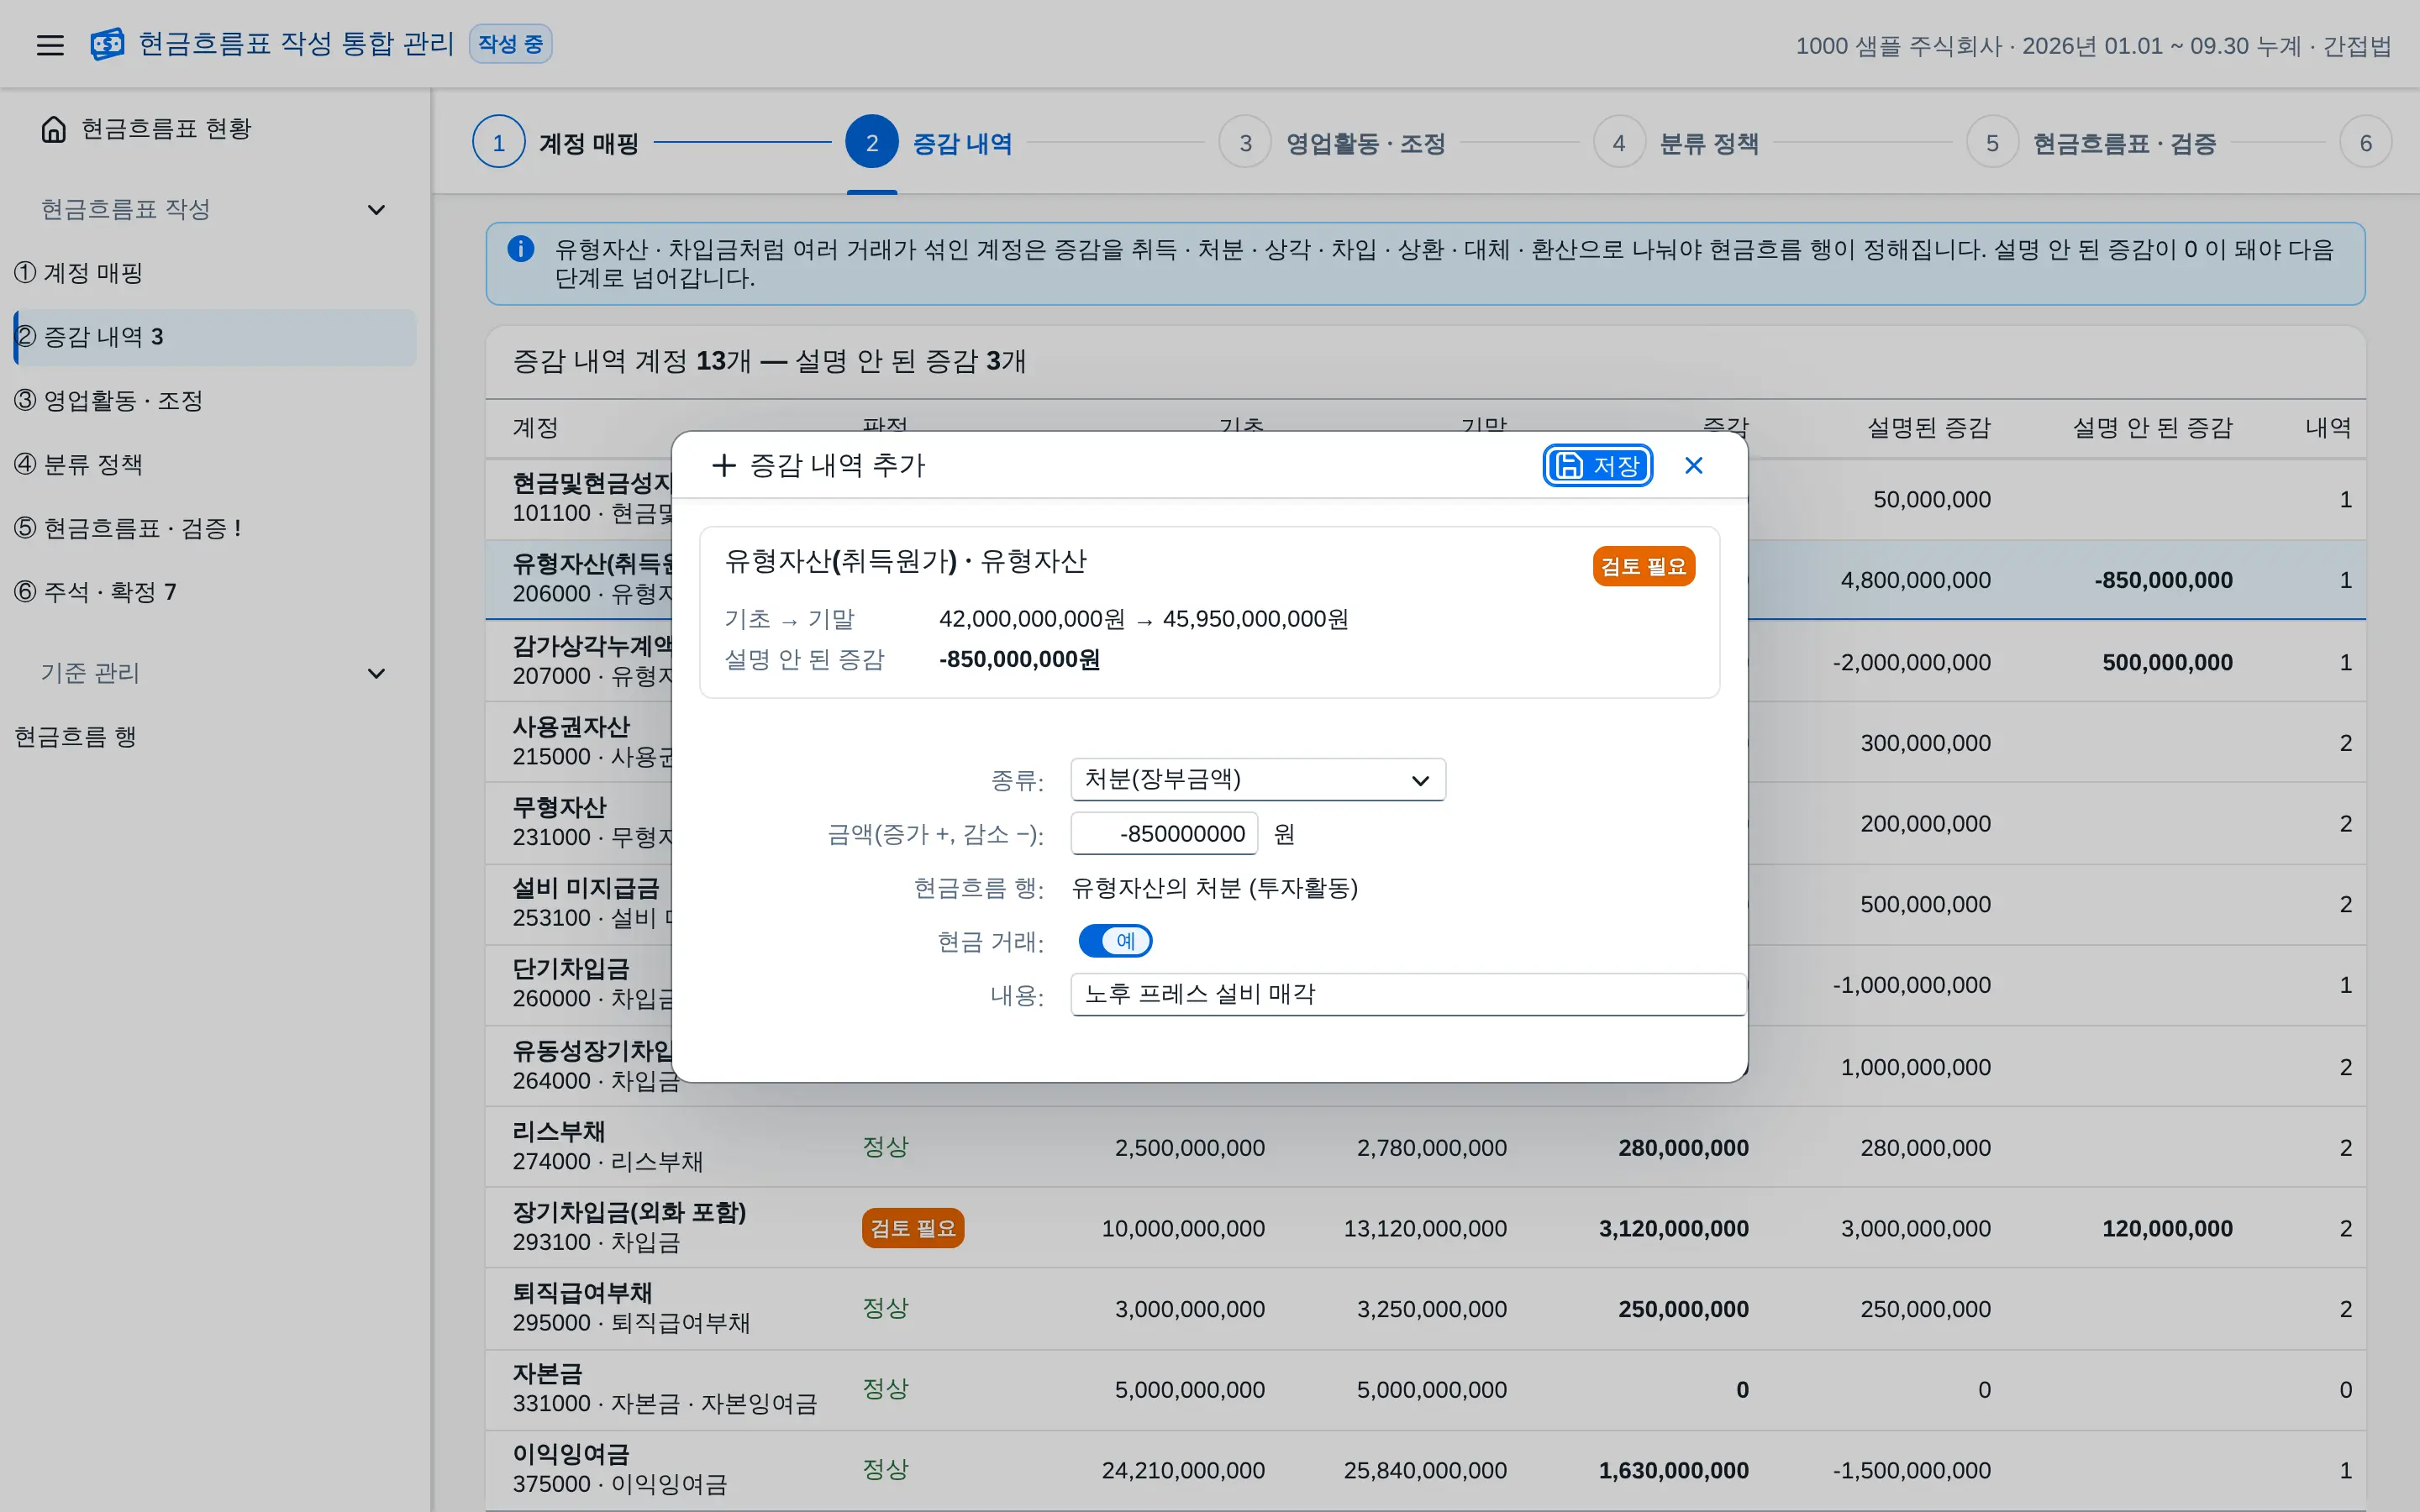Click the 현금흐름표 작성 통합 관리 title
The width and height of the screenshot is (2420, 1512).
[296, 44]
